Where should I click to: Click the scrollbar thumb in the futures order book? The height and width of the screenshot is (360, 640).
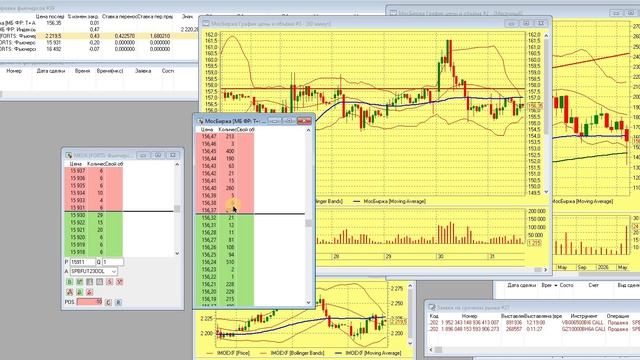tap(177, 209)
